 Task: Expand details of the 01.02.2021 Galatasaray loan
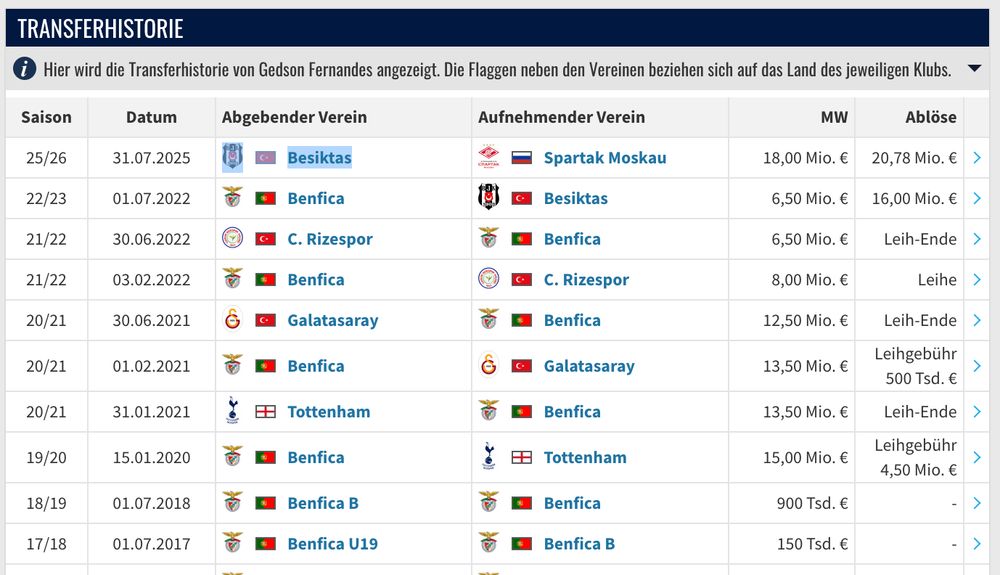977,366
